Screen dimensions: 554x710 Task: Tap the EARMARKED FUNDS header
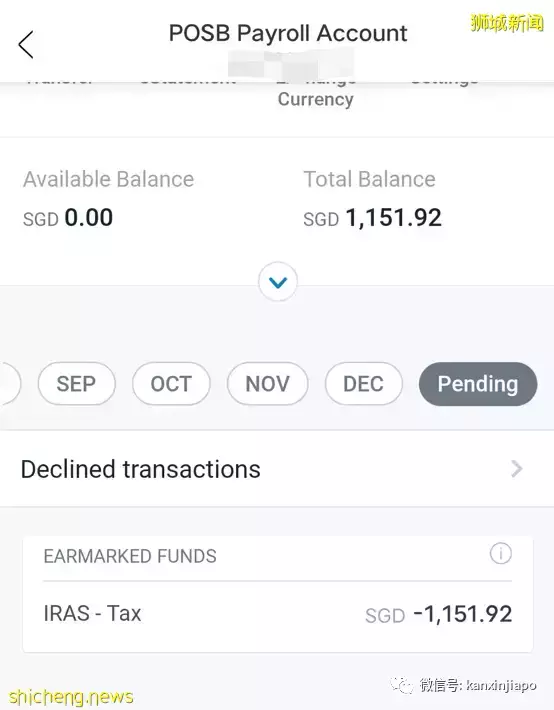click(x=130, y=556)
